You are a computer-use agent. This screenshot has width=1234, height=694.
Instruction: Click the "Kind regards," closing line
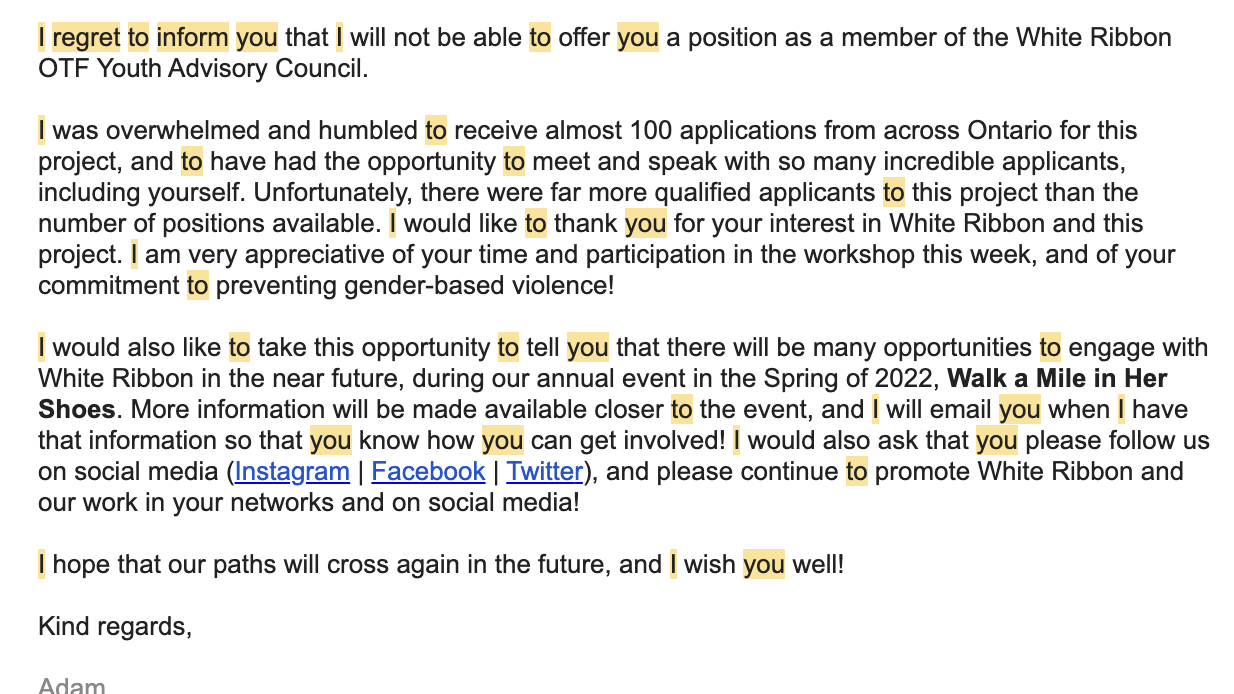tap(115, 627)
